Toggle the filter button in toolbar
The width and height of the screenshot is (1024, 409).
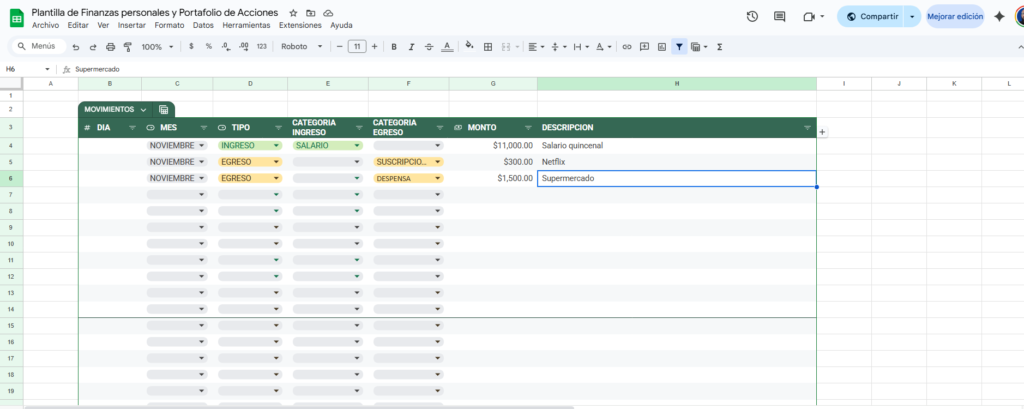[679, 46]
